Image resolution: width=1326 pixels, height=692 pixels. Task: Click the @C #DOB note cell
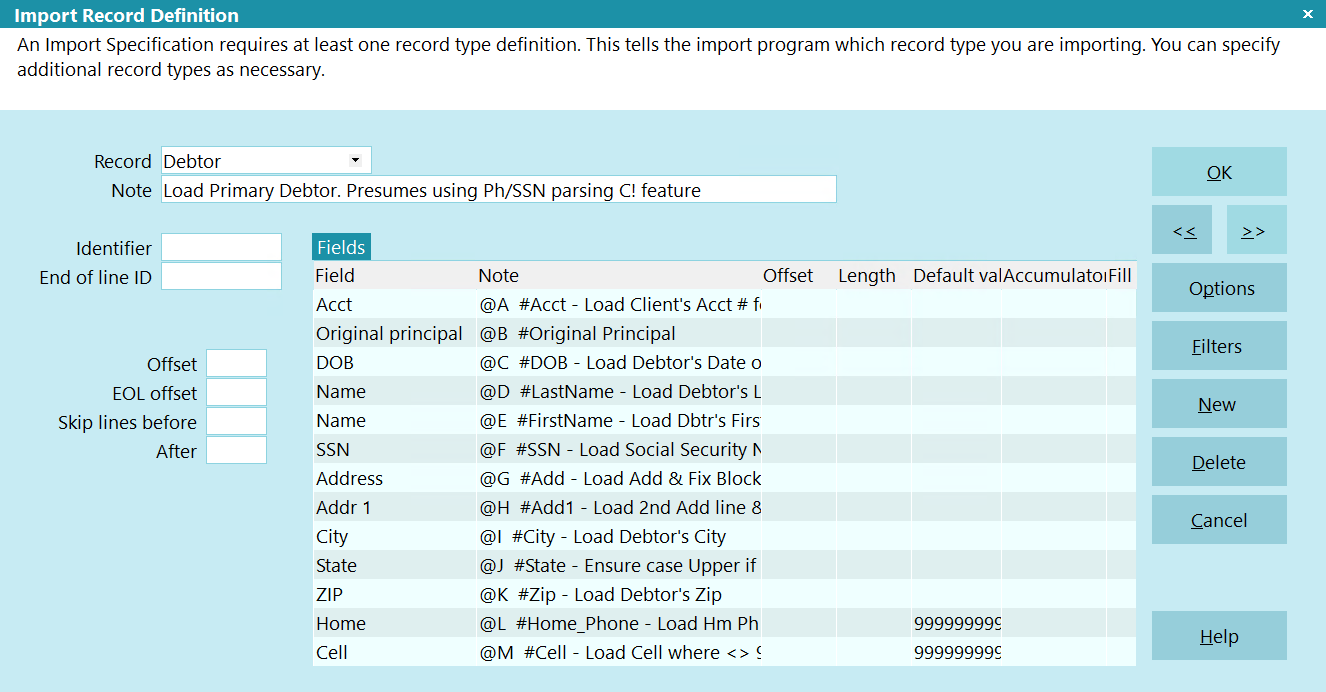pos(618,362)
